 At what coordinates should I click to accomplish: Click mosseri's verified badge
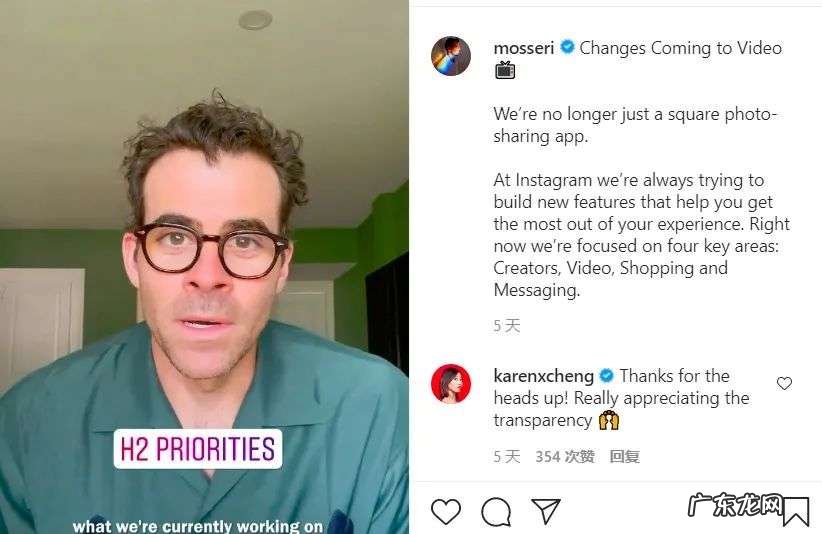567,47
